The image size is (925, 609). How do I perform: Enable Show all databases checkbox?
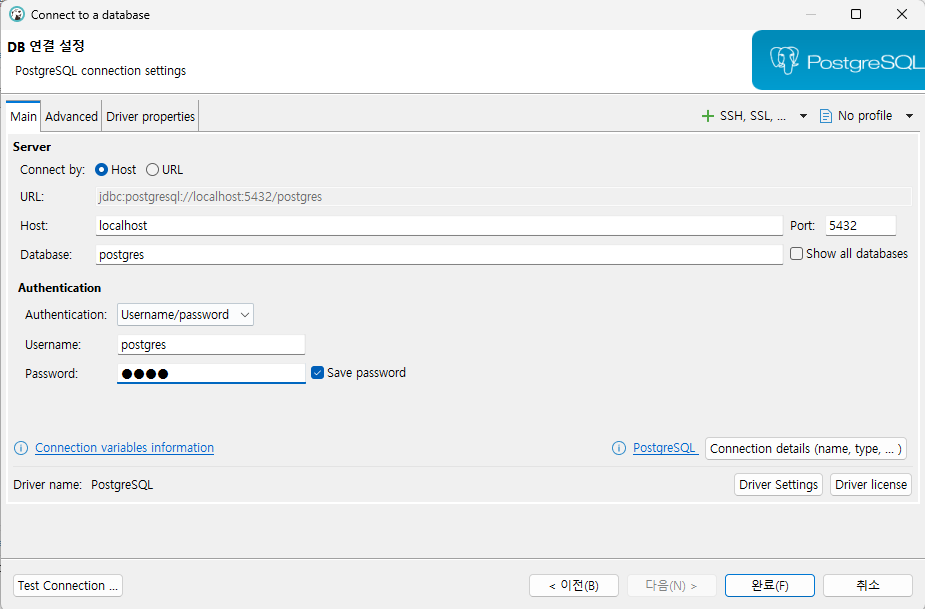pos(796,253)
